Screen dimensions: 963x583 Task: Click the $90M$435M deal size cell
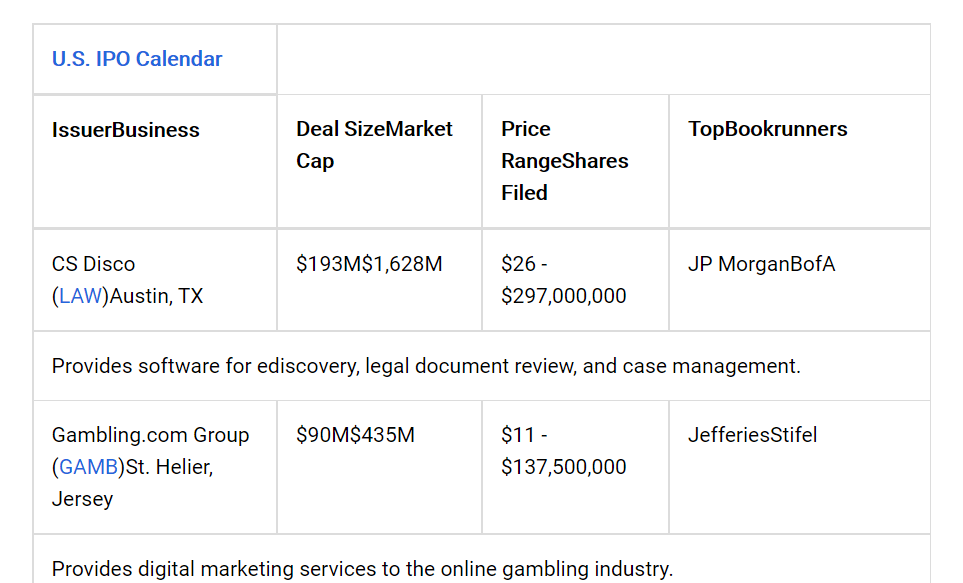tap(380, 468)
